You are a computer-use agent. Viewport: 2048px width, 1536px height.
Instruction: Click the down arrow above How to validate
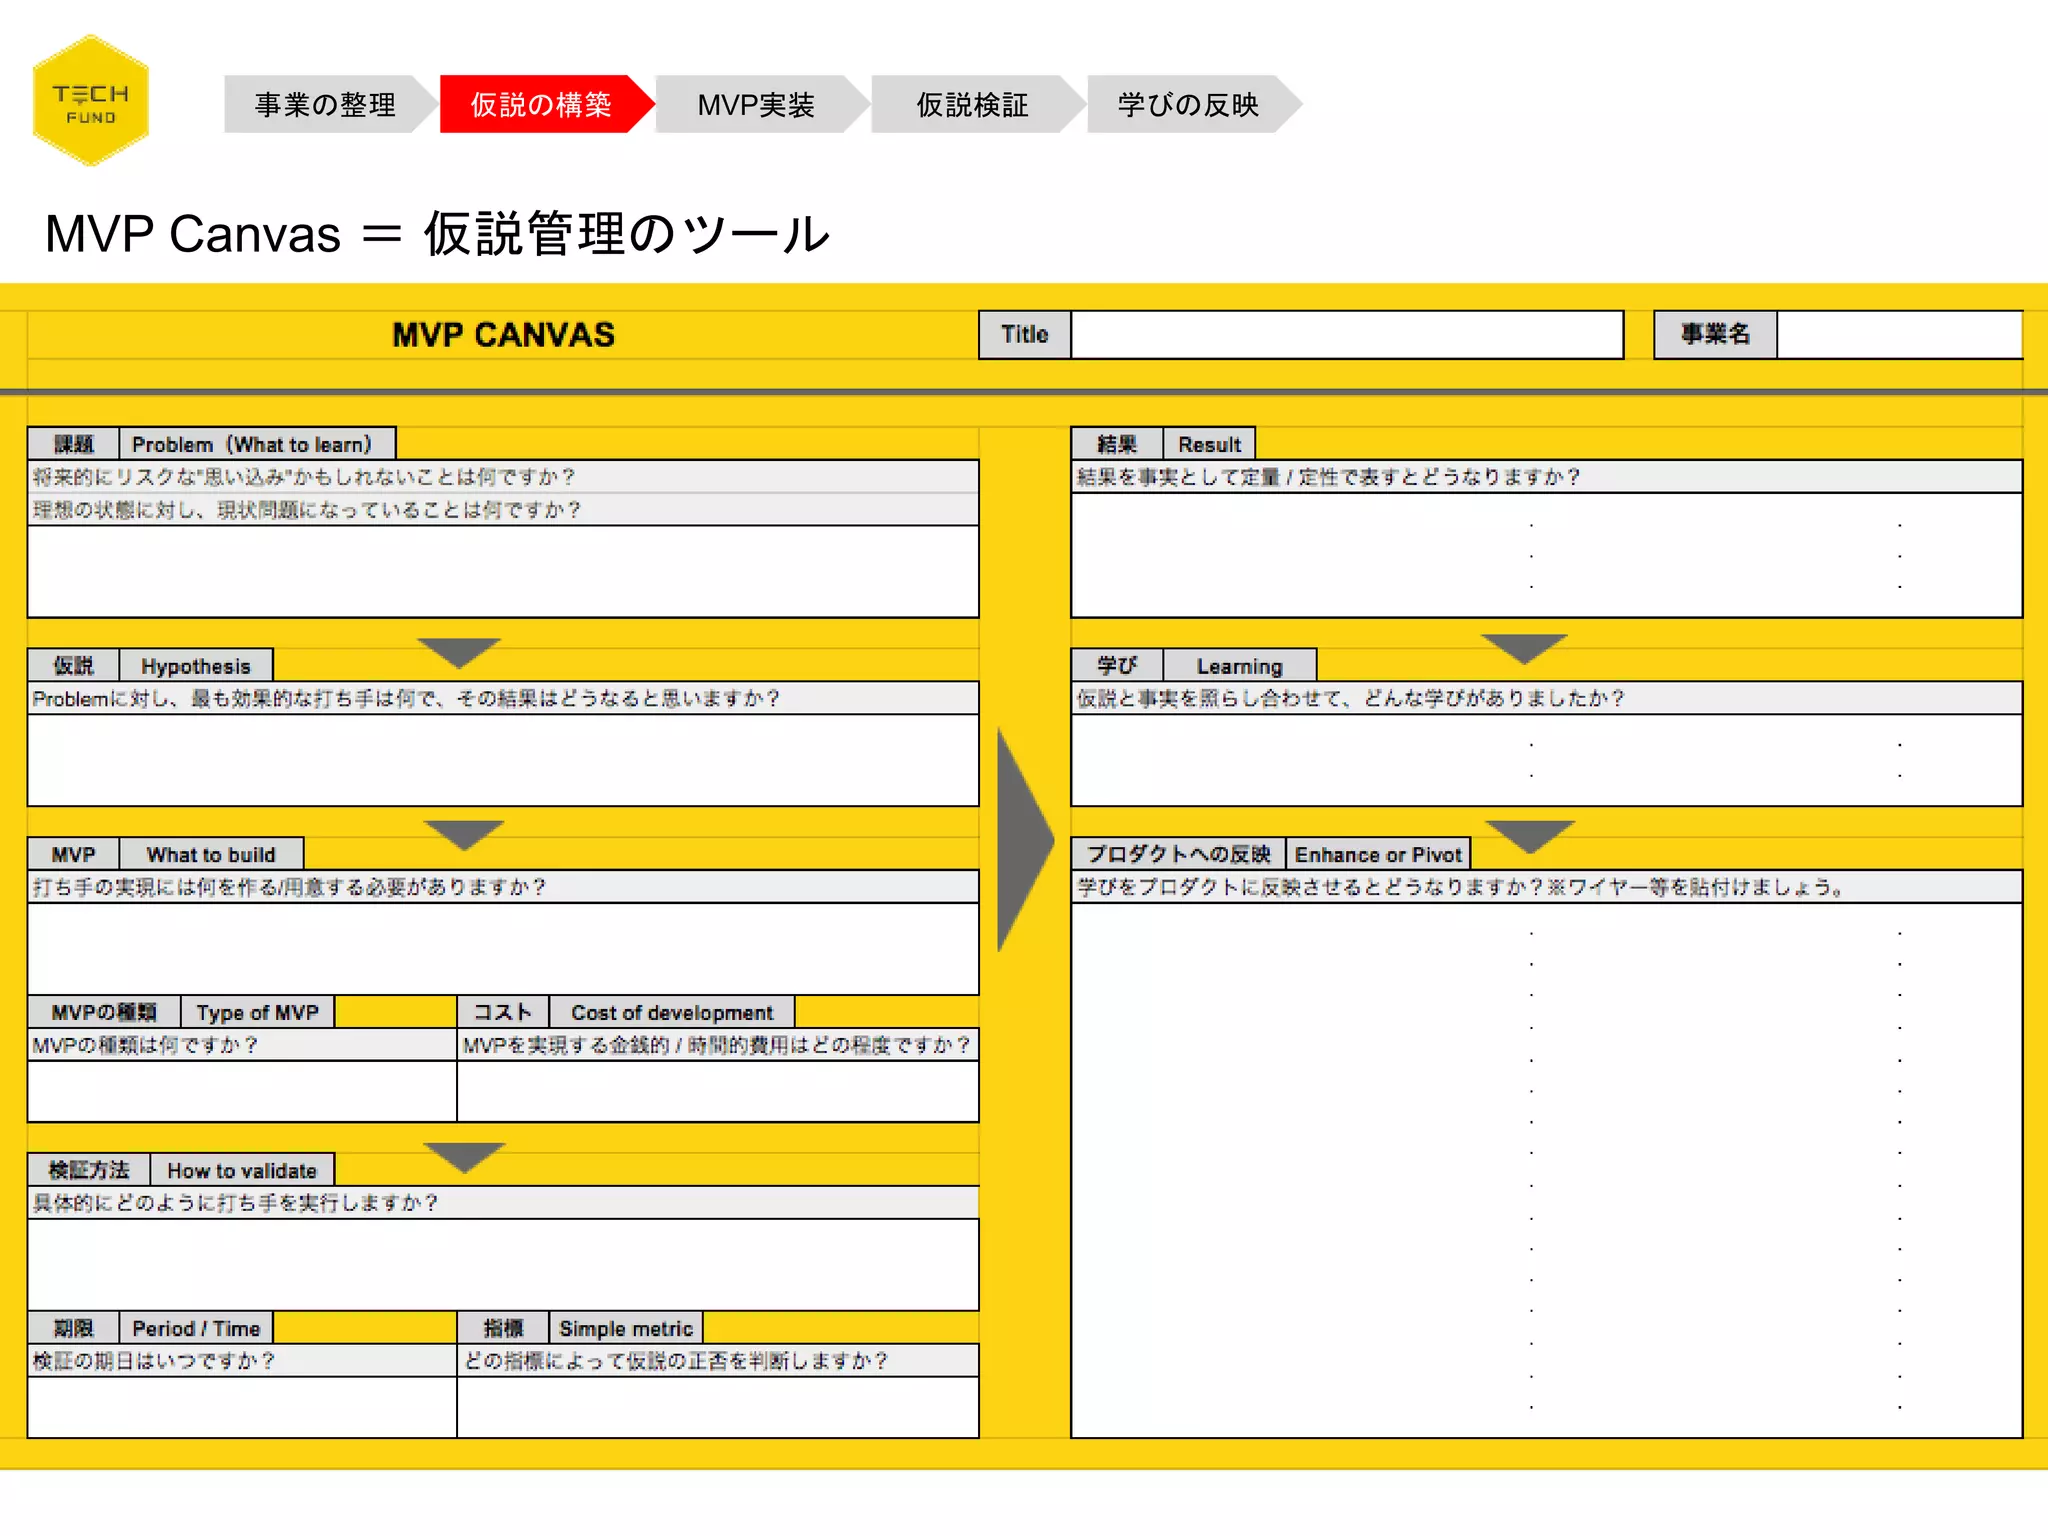464,1157
